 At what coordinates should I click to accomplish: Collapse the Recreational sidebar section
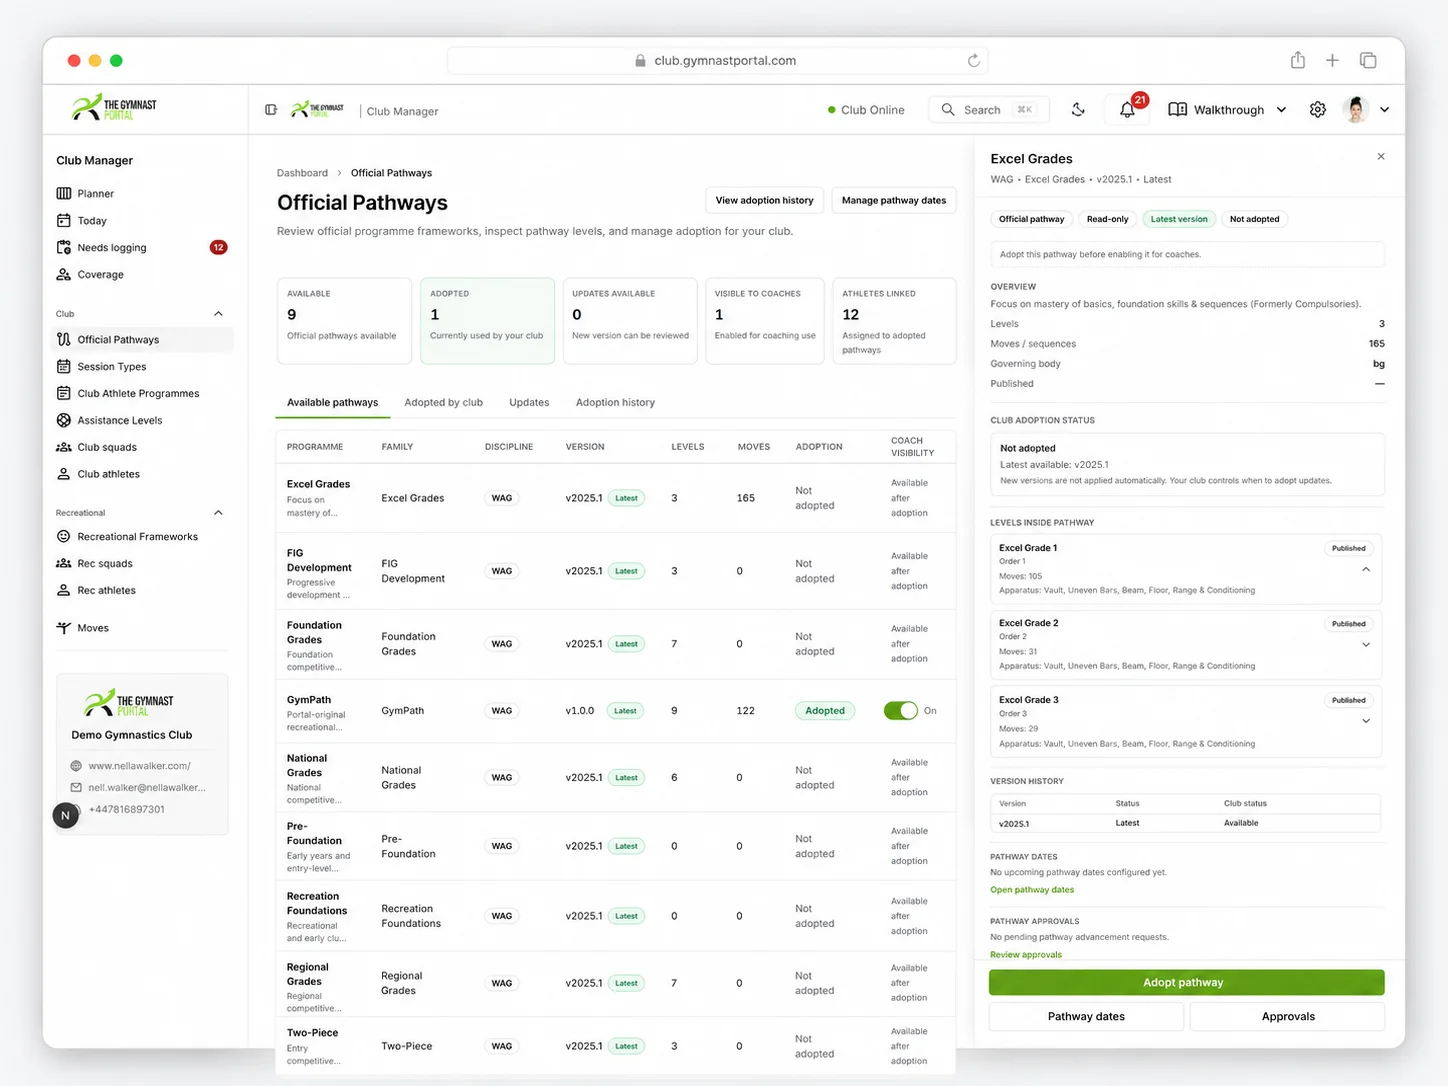tap(218, 513)
